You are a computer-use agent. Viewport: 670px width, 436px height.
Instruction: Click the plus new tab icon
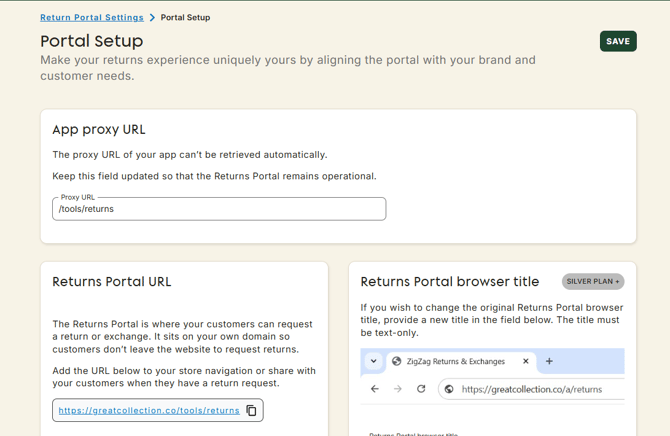click(x=549, y=361)
